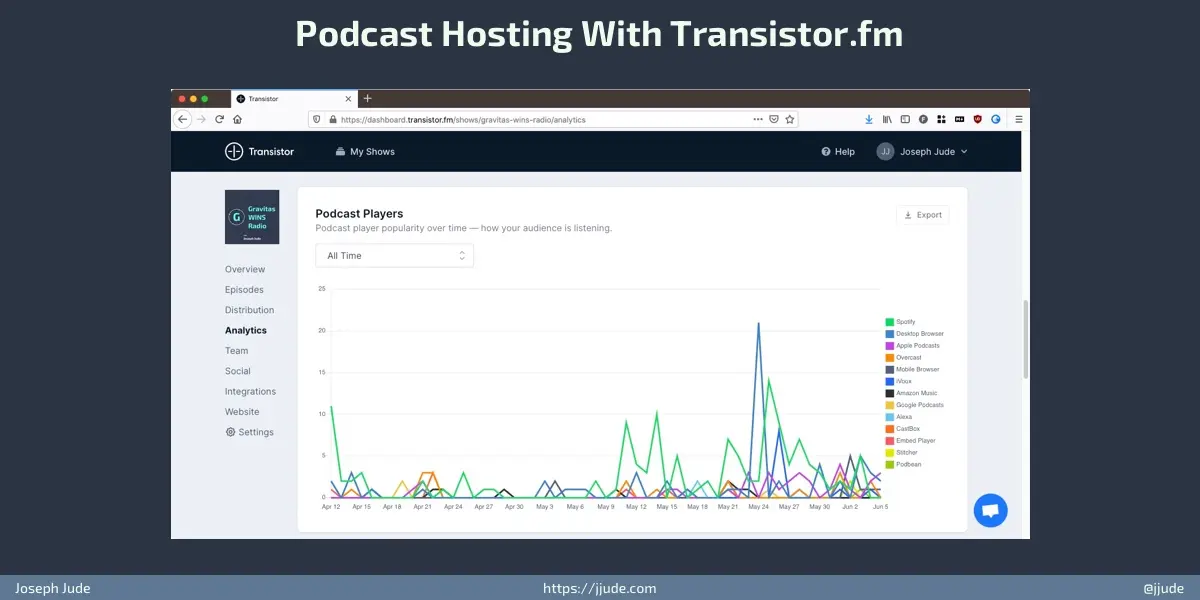Open the Firefox hamburger menu
The width and height of the screenshot is (1200, 600).
pyautogui.click(x=1018, y=119)
